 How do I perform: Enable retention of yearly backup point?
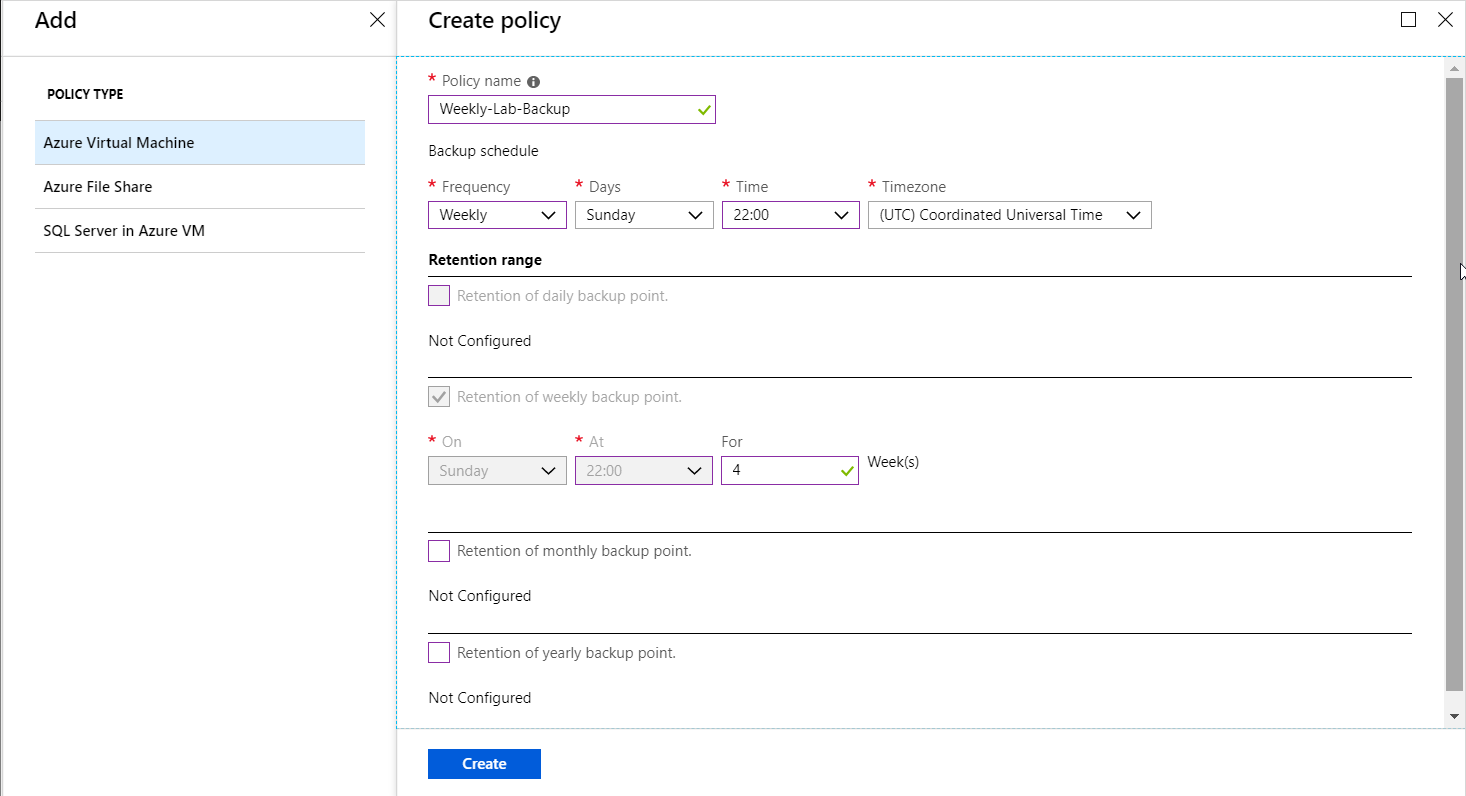click(439, 653)
